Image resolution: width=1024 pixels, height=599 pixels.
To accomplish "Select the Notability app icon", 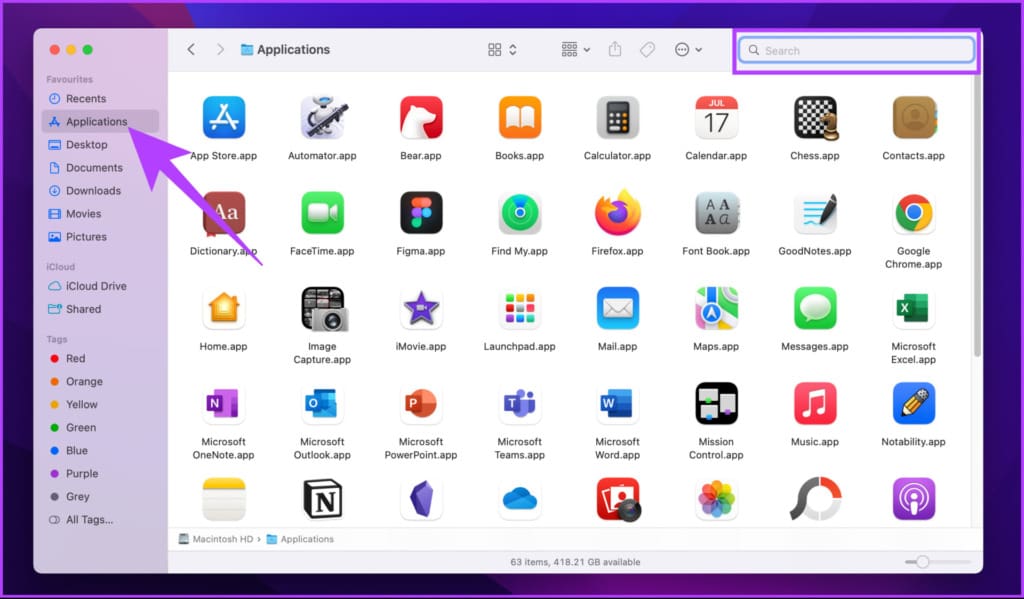I will [914, 404].
